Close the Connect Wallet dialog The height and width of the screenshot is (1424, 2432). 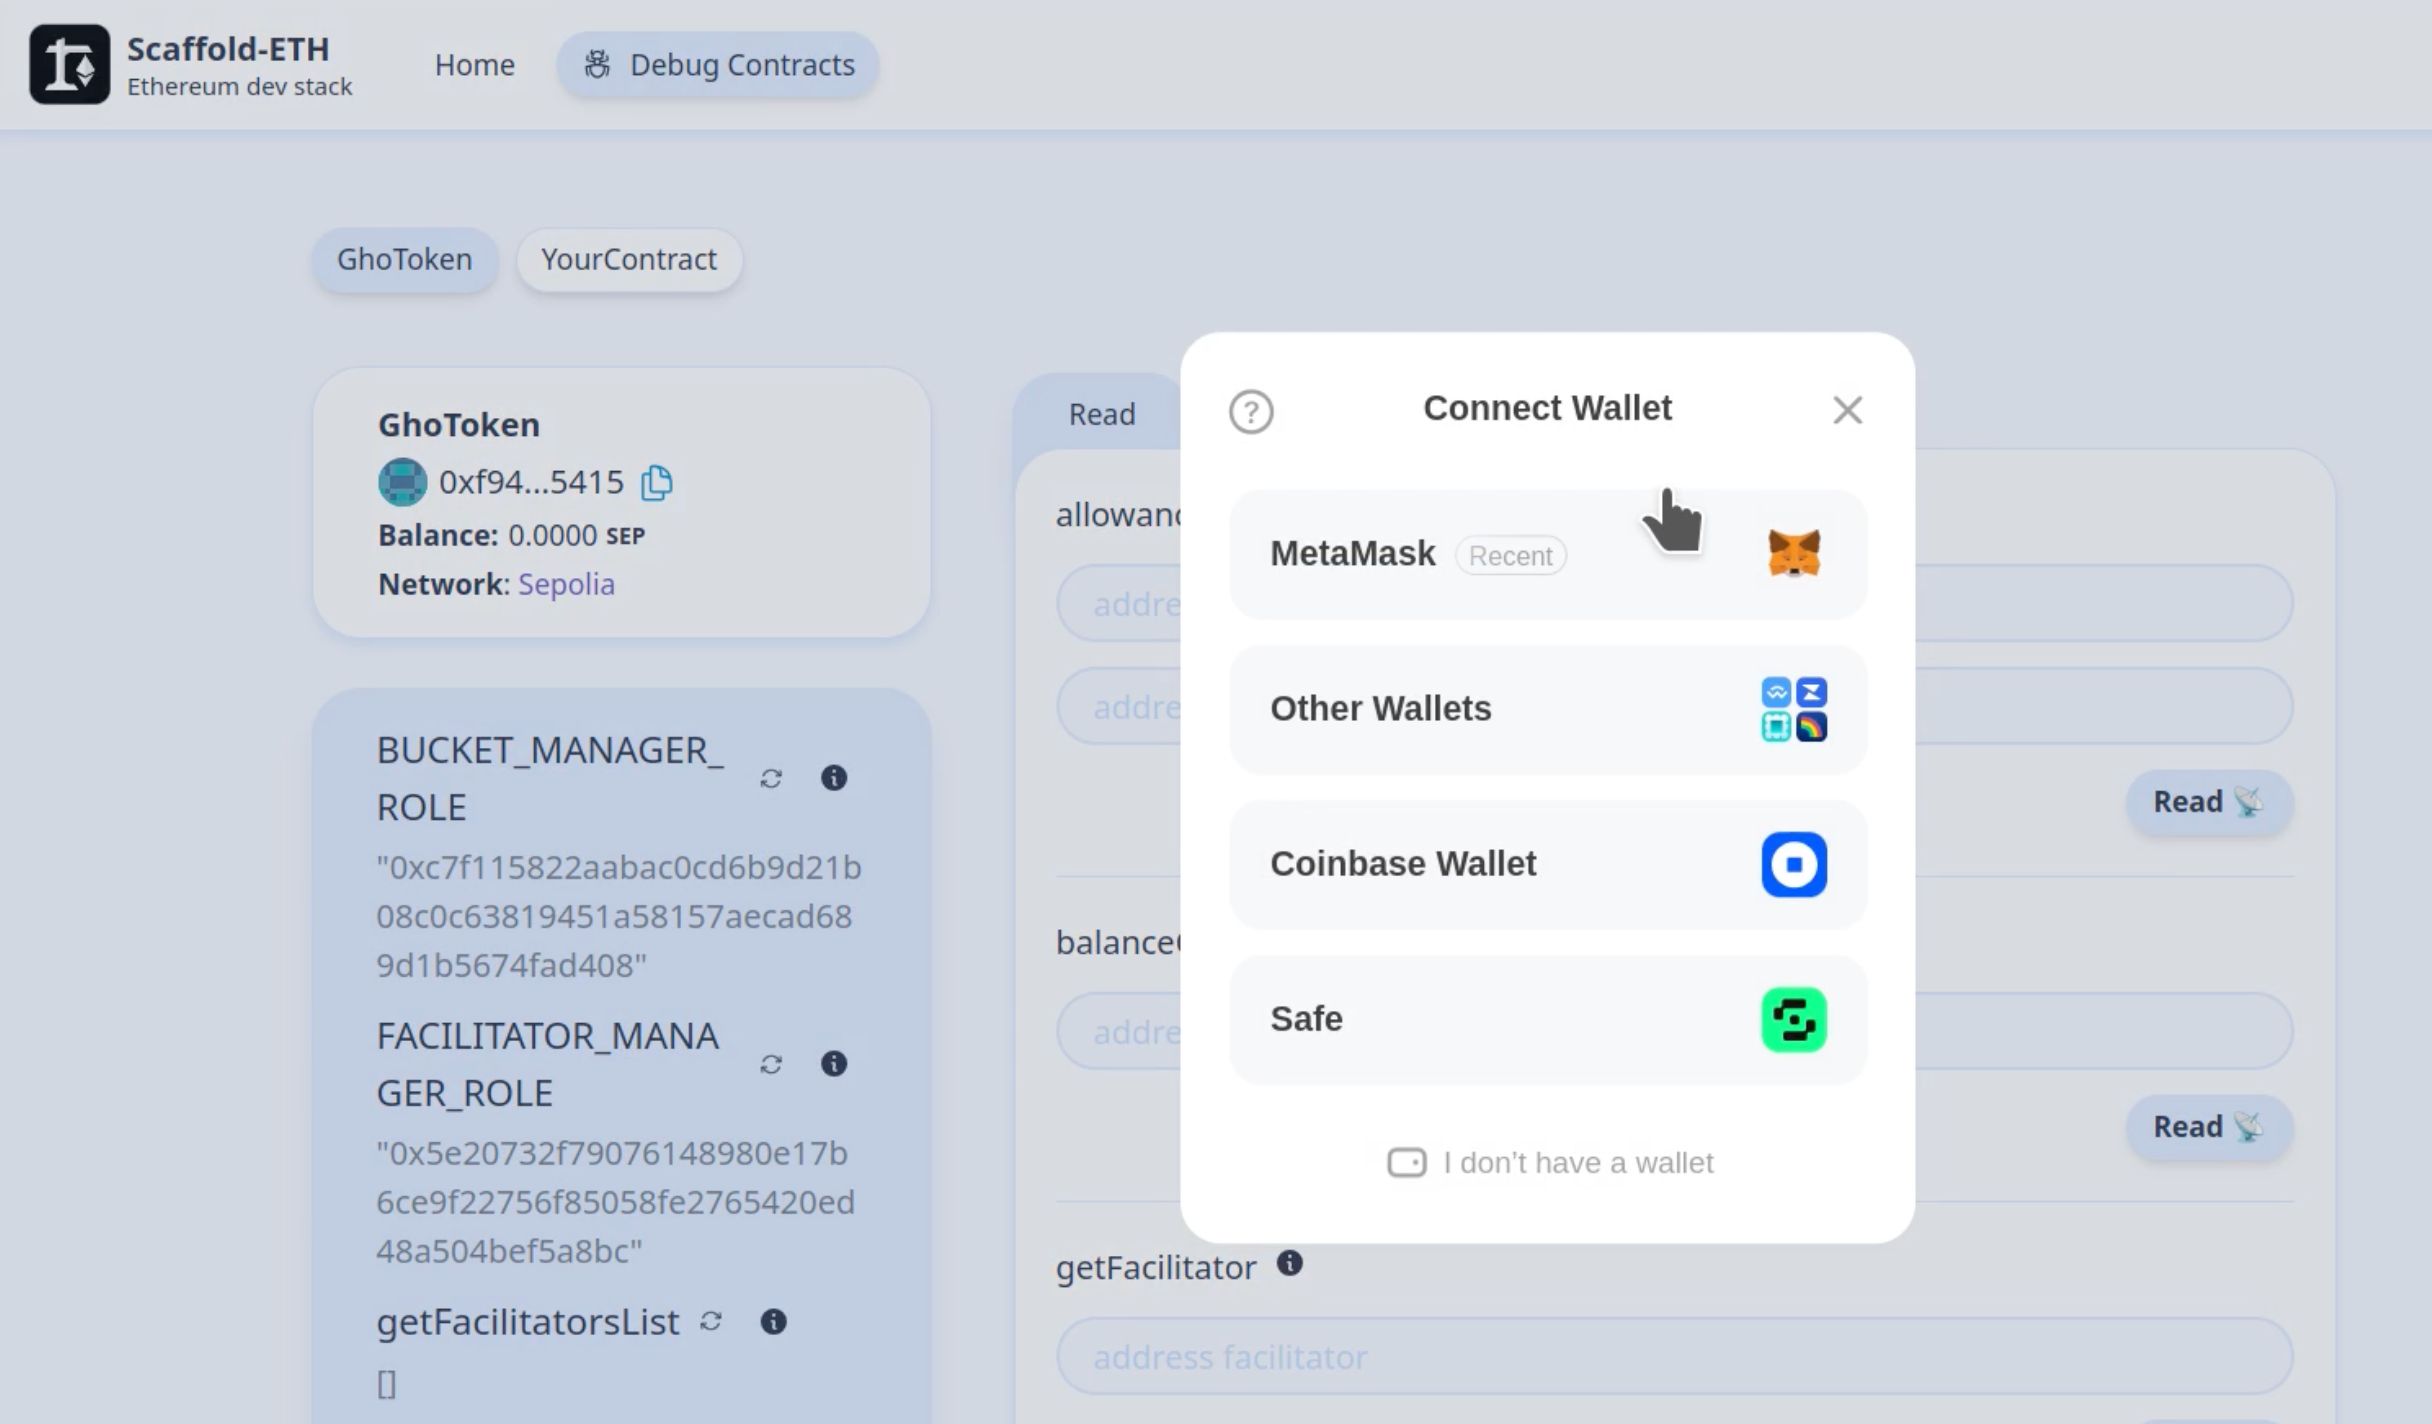click(1847, 410)
